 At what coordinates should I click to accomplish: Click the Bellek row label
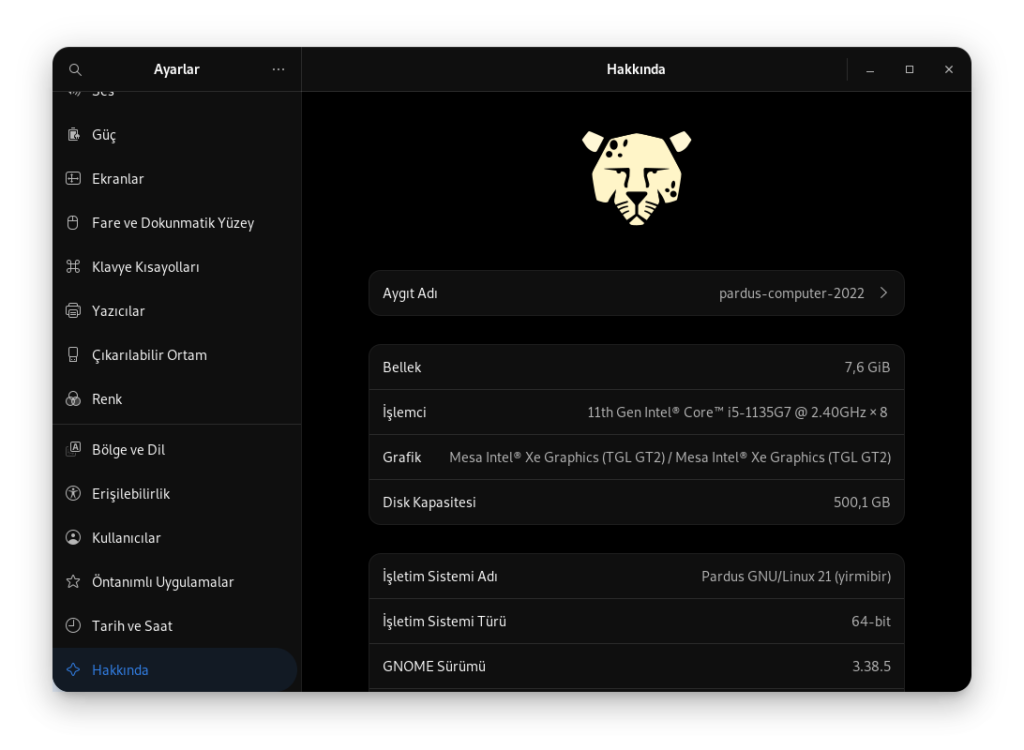pyautogui.click(x=402, y=367)
